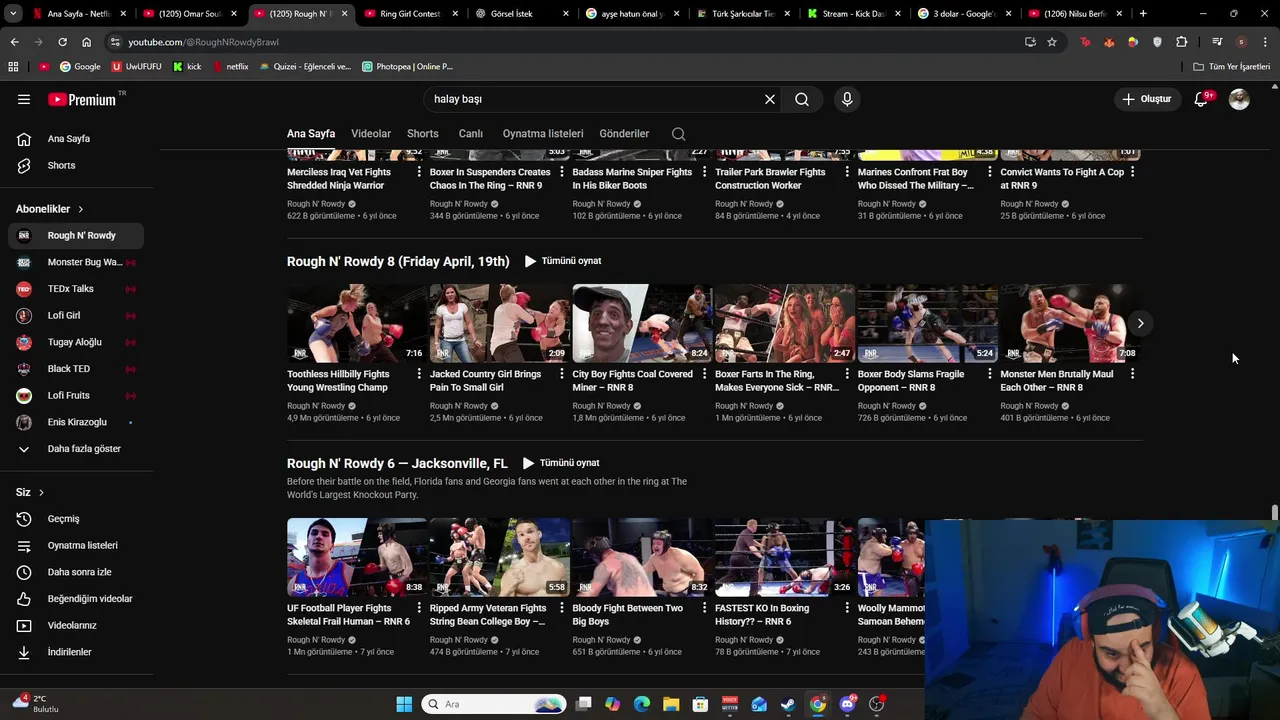Open Jacked Country Girl video thumbnail

[x=500, y=323]
